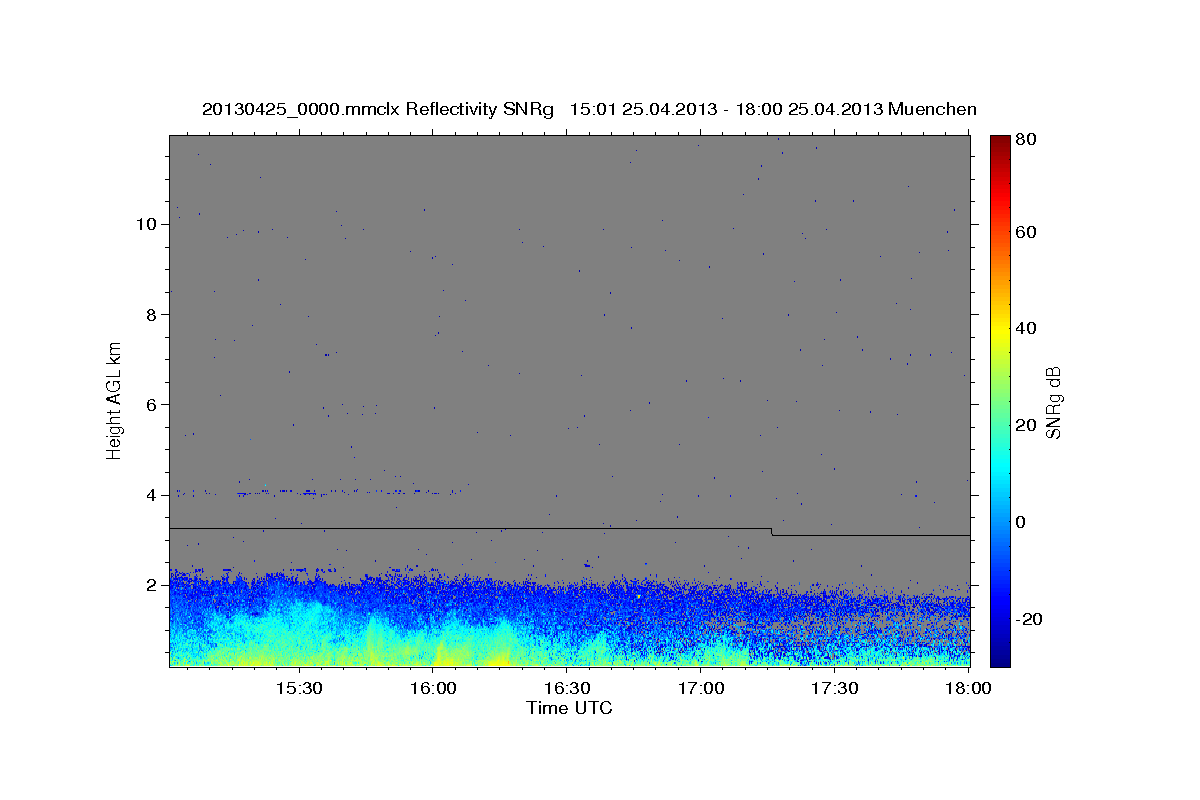Click the 'Time UTC' axis label

(569, 708)
